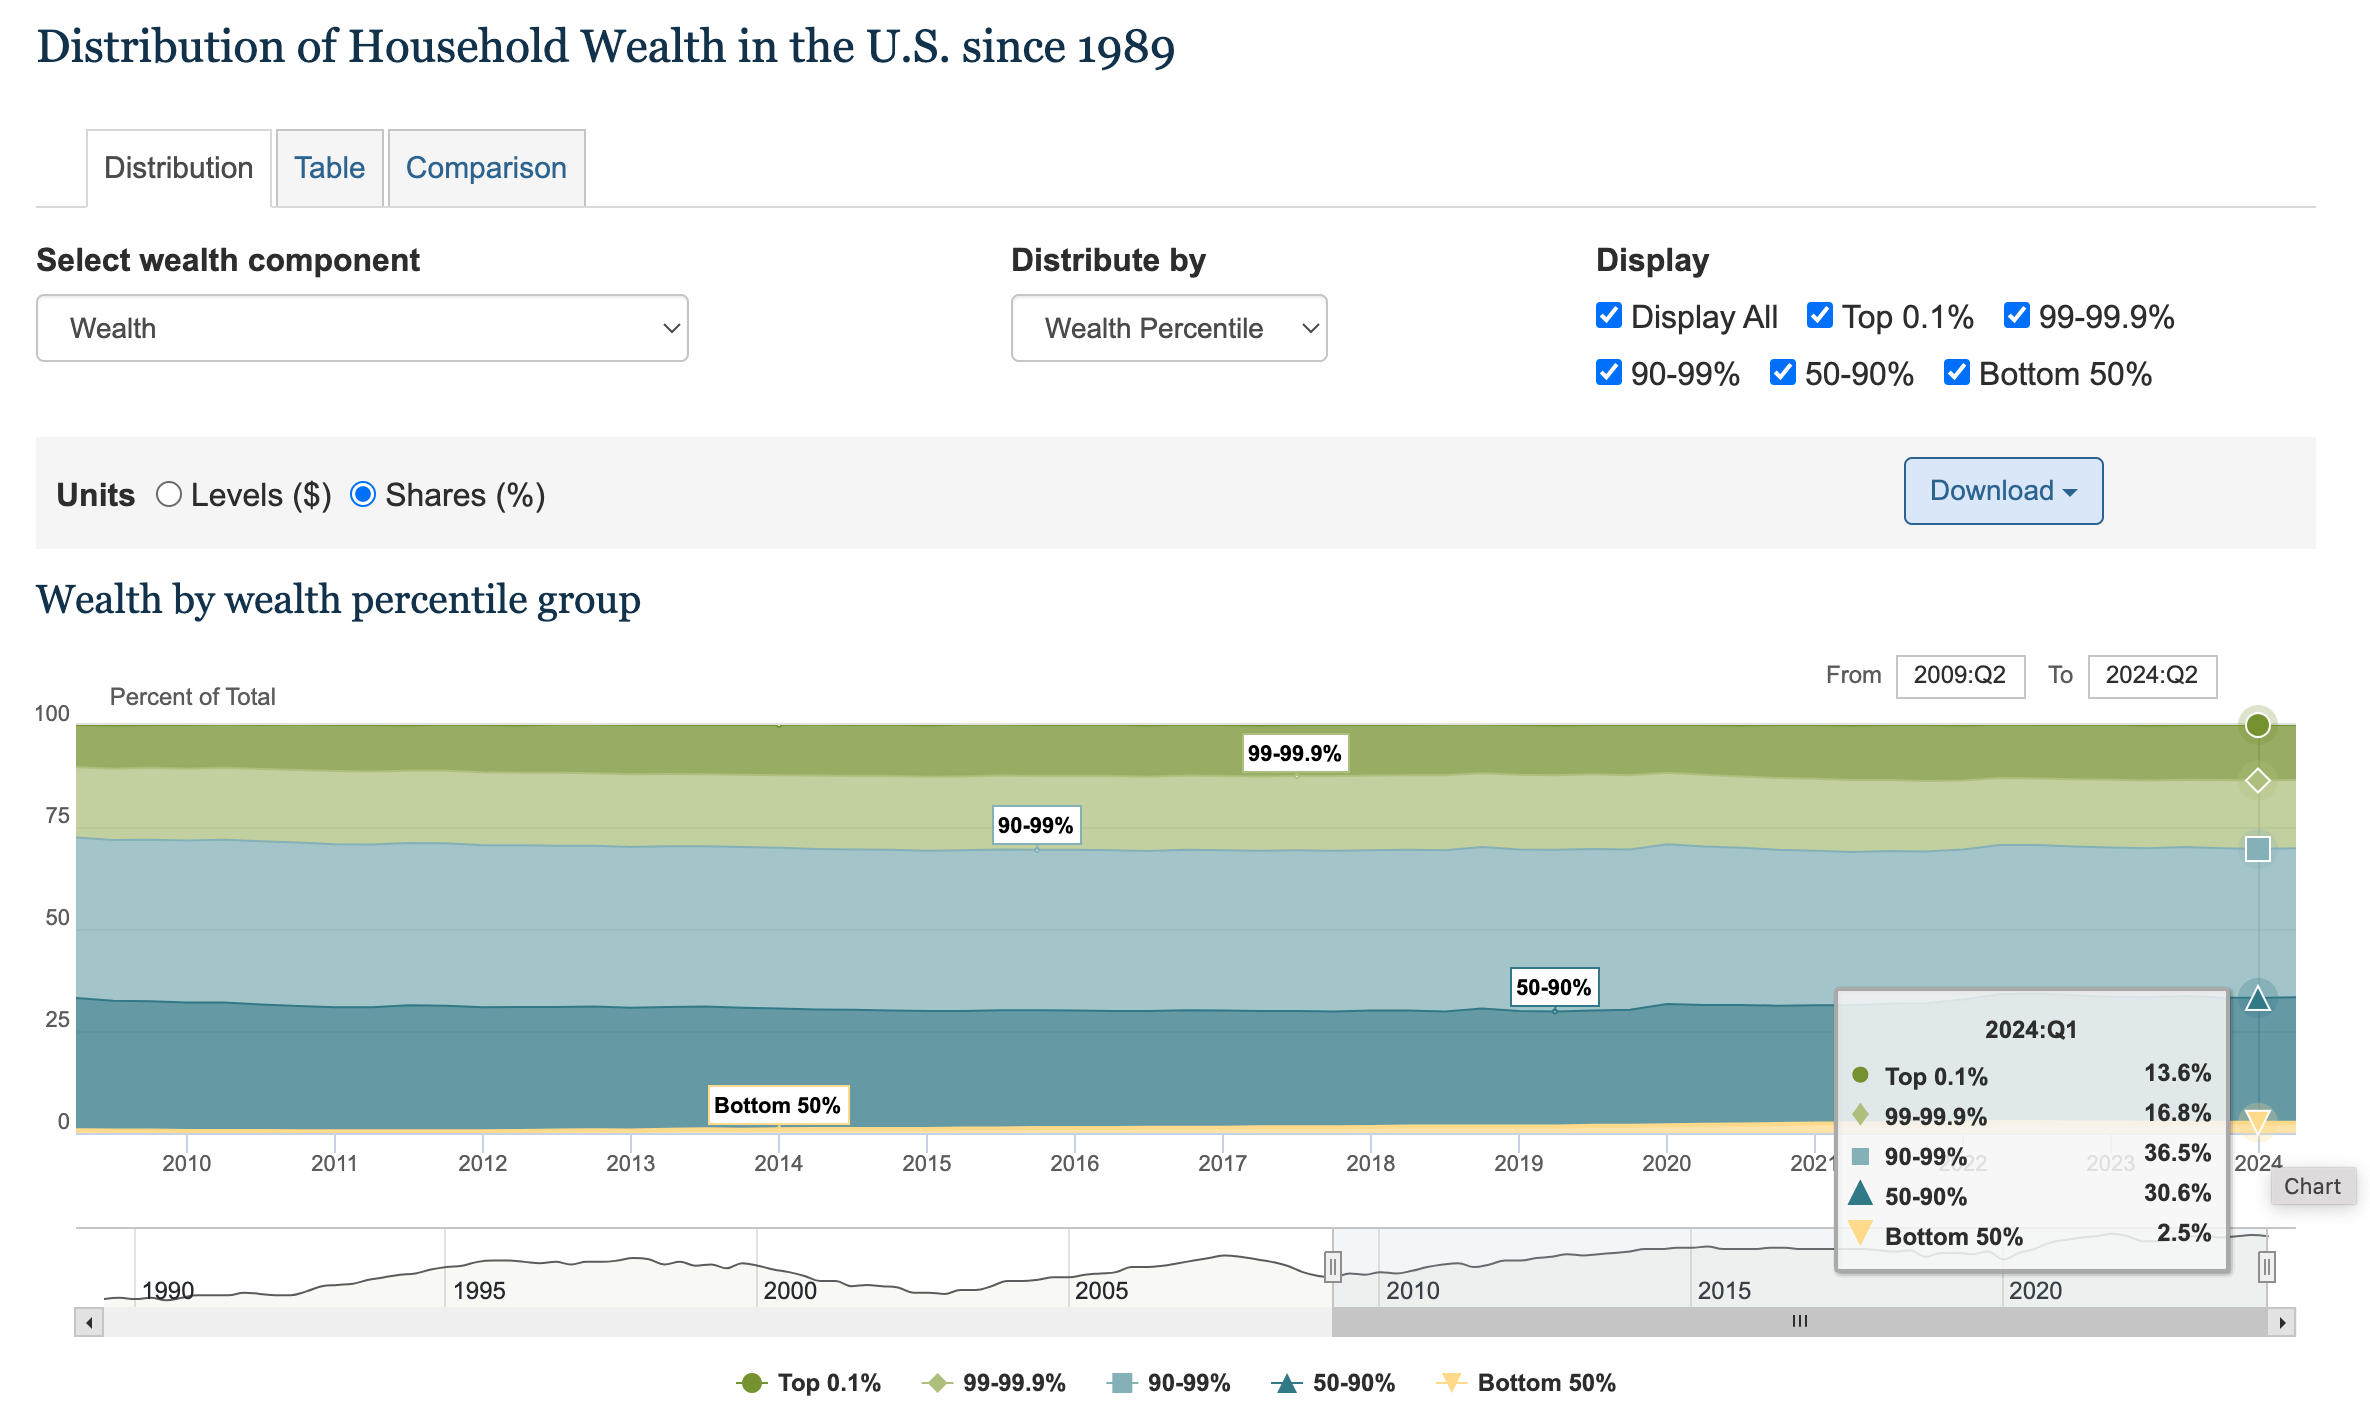This screenshot has width=2370, height=1402.
Task: Click the white diamond marker on chart edge
Action: tap(2257, 780)
